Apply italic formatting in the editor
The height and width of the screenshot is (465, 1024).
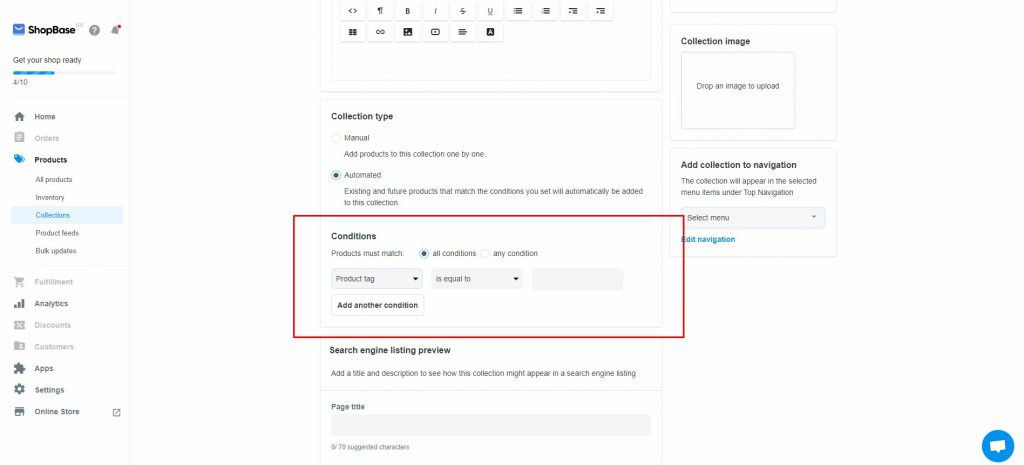435,11
